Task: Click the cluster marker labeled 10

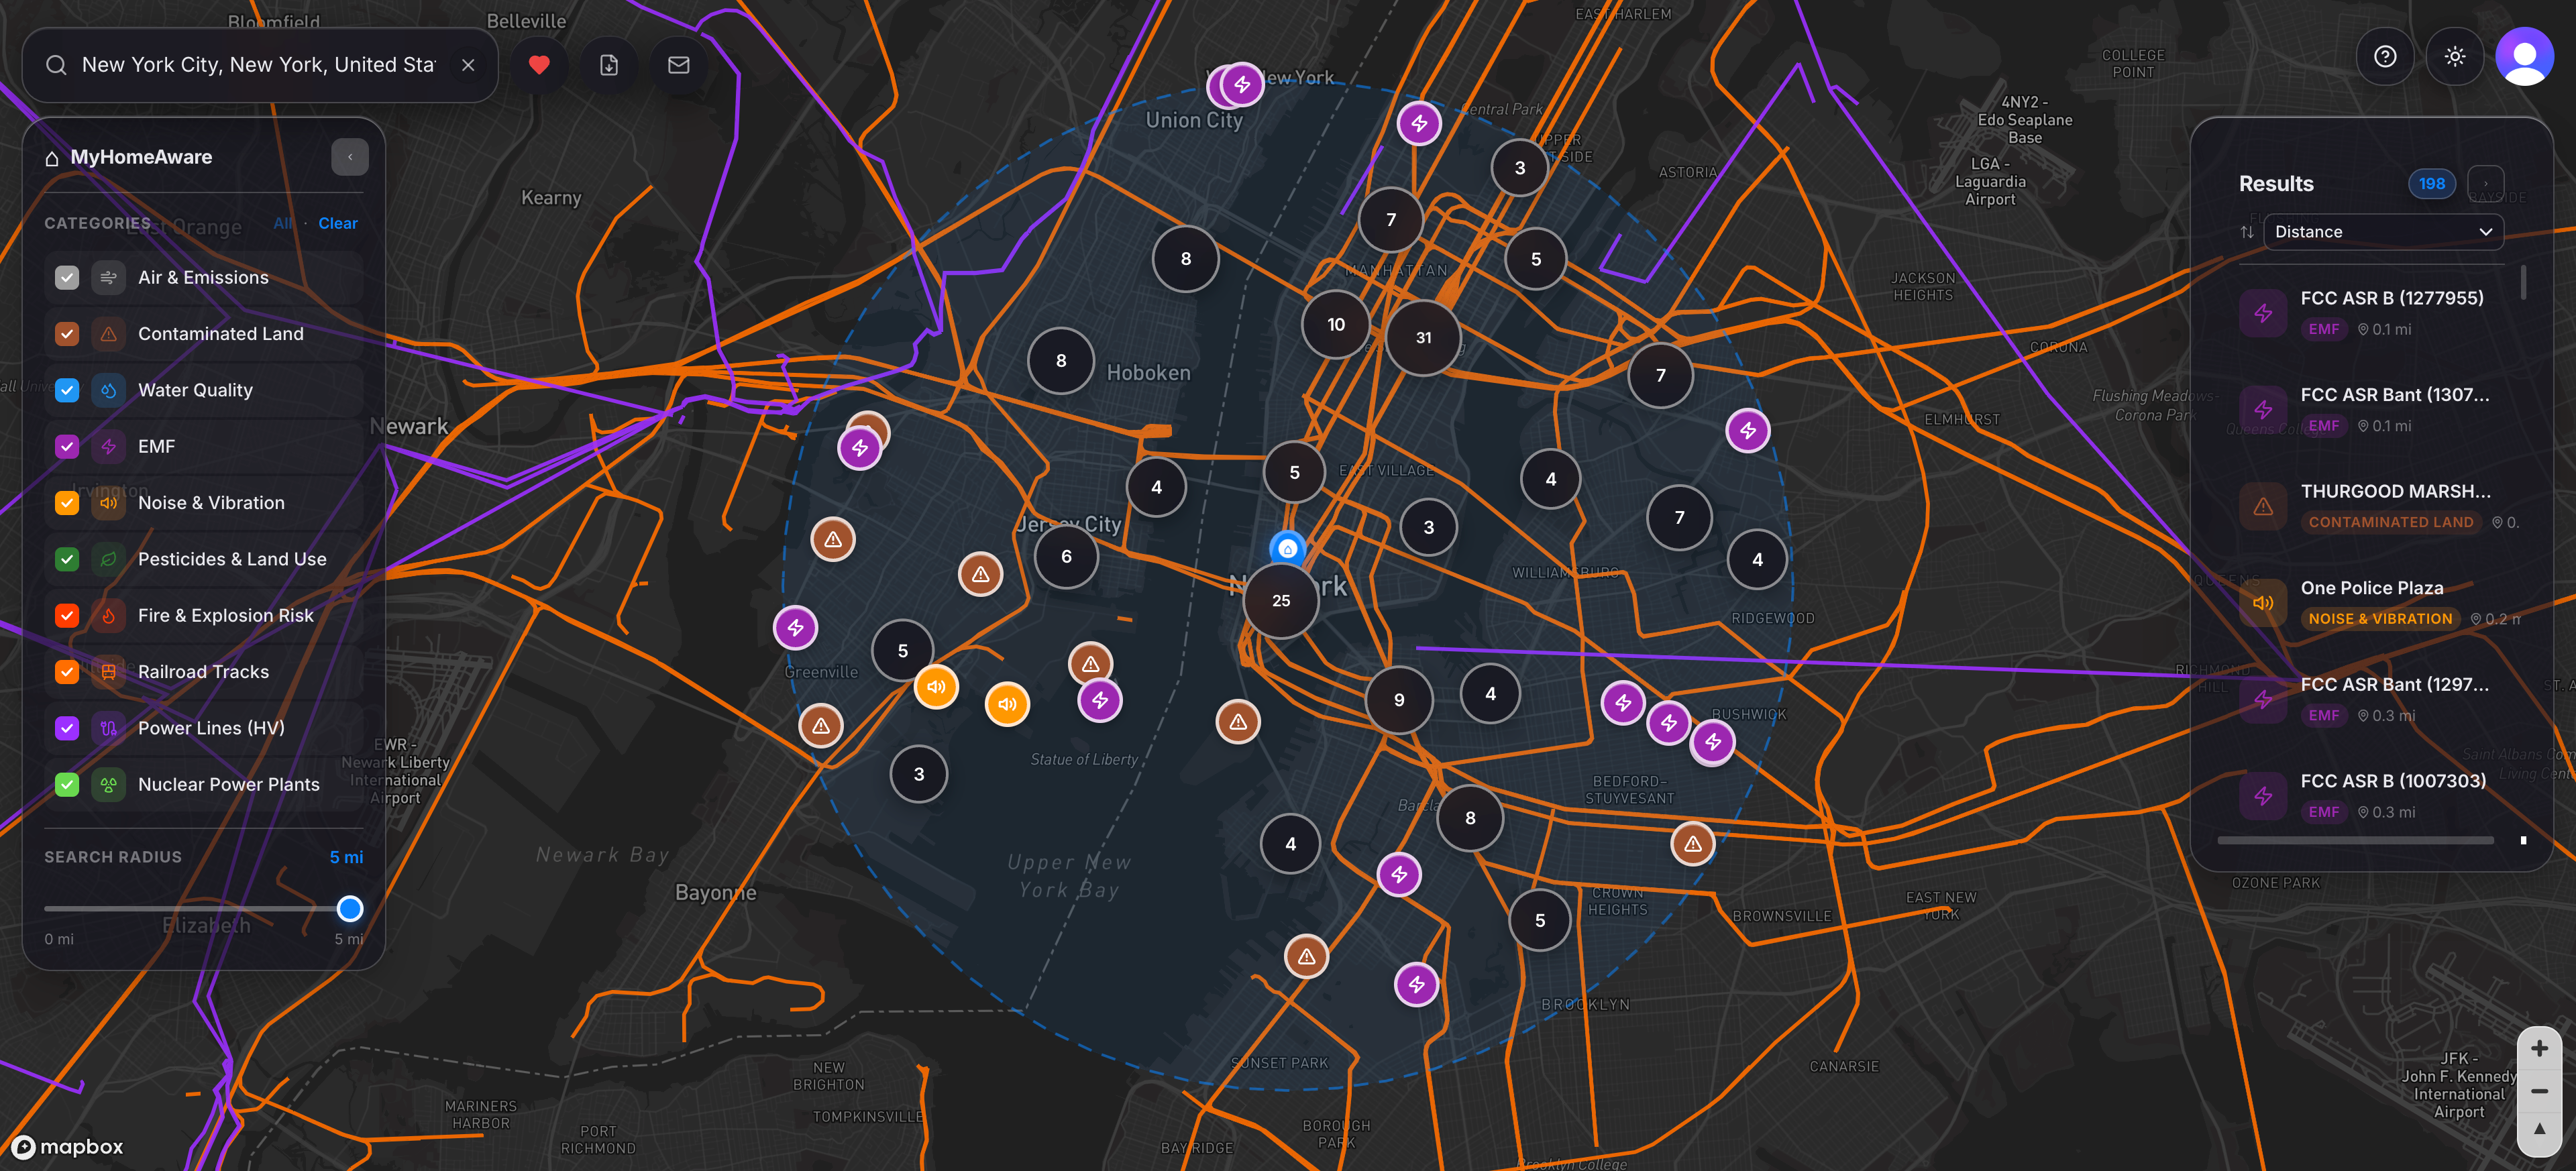Action: click(x=1336, y=325)
